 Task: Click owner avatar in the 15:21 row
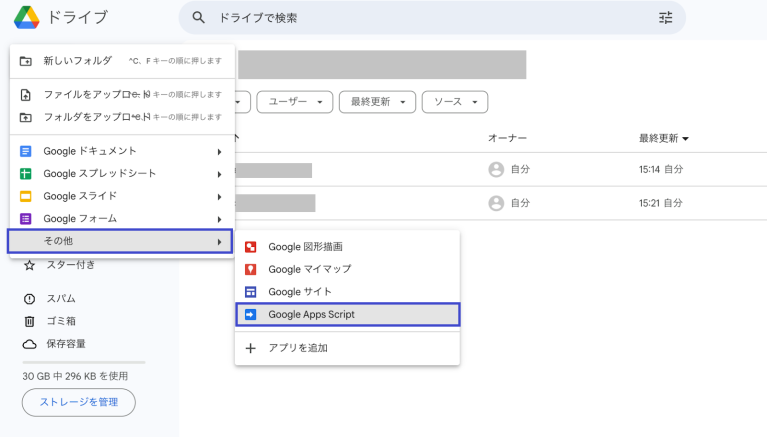(x=496, y=203)
